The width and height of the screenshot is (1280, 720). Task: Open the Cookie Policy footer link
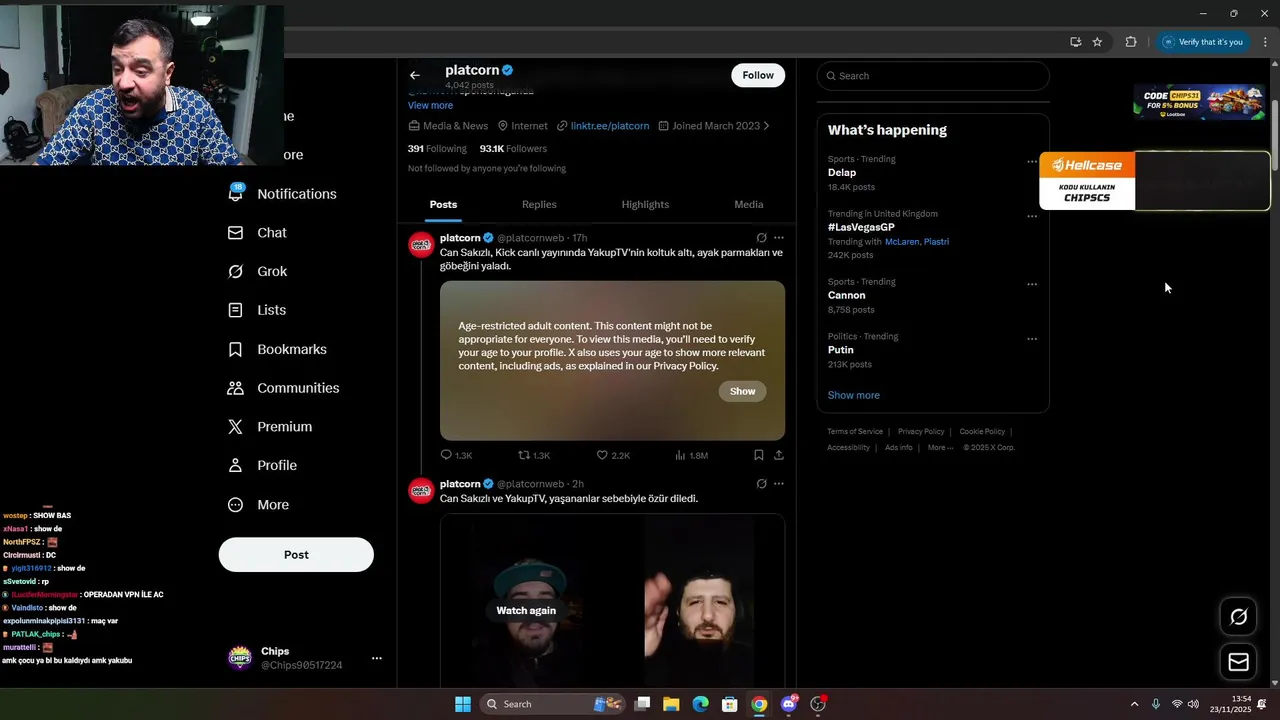[x=982, y=432]
